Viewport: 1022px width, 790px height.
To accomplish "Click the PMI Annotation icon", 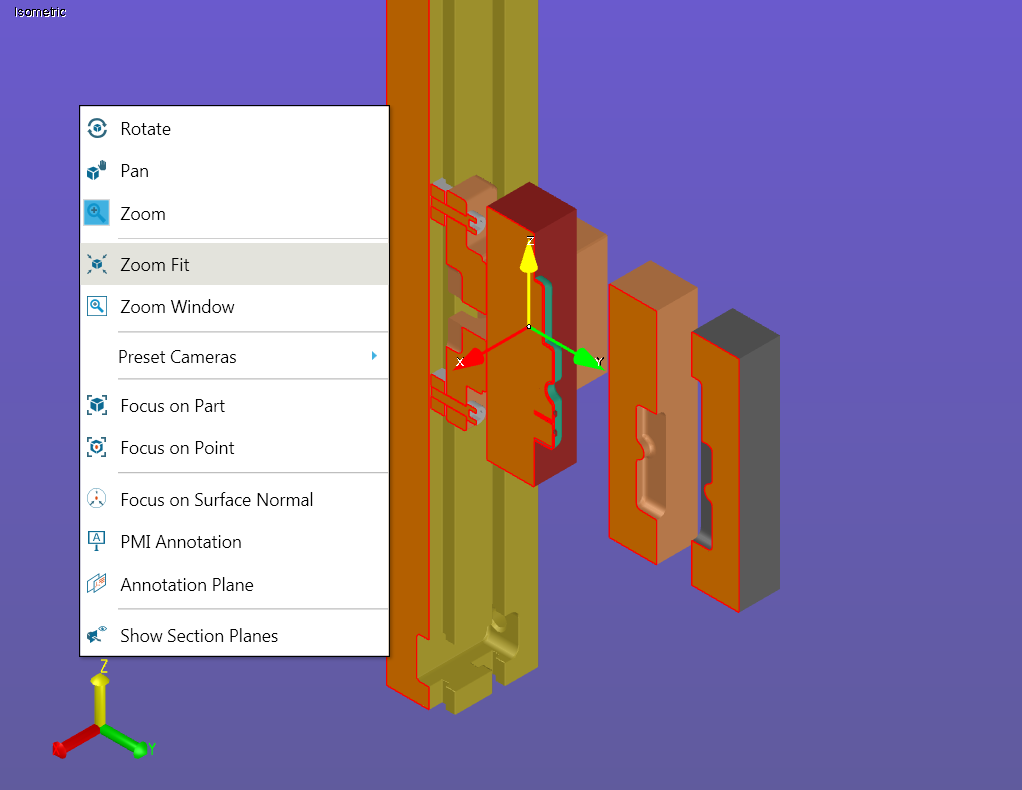I will (x=97, y=540).
